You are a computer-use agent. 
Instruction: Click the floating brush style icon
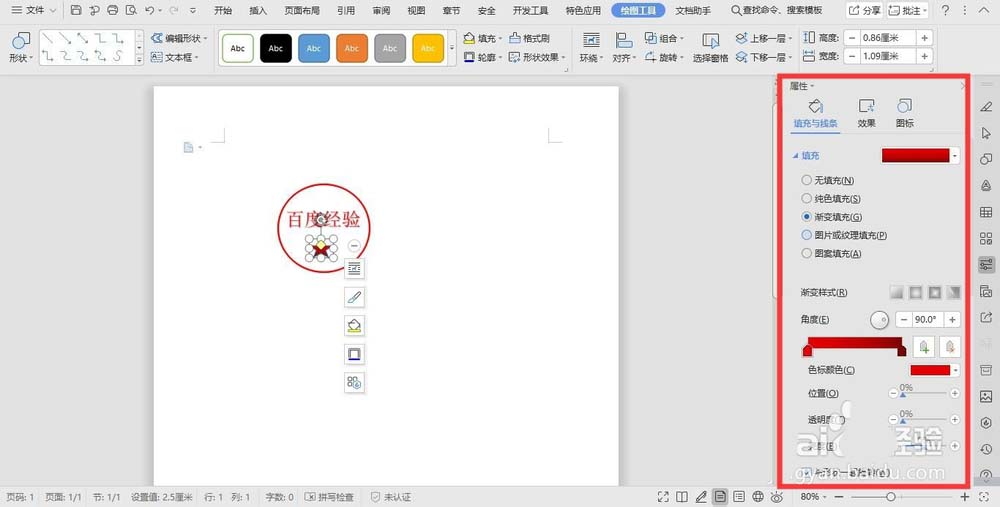[355, 297]
